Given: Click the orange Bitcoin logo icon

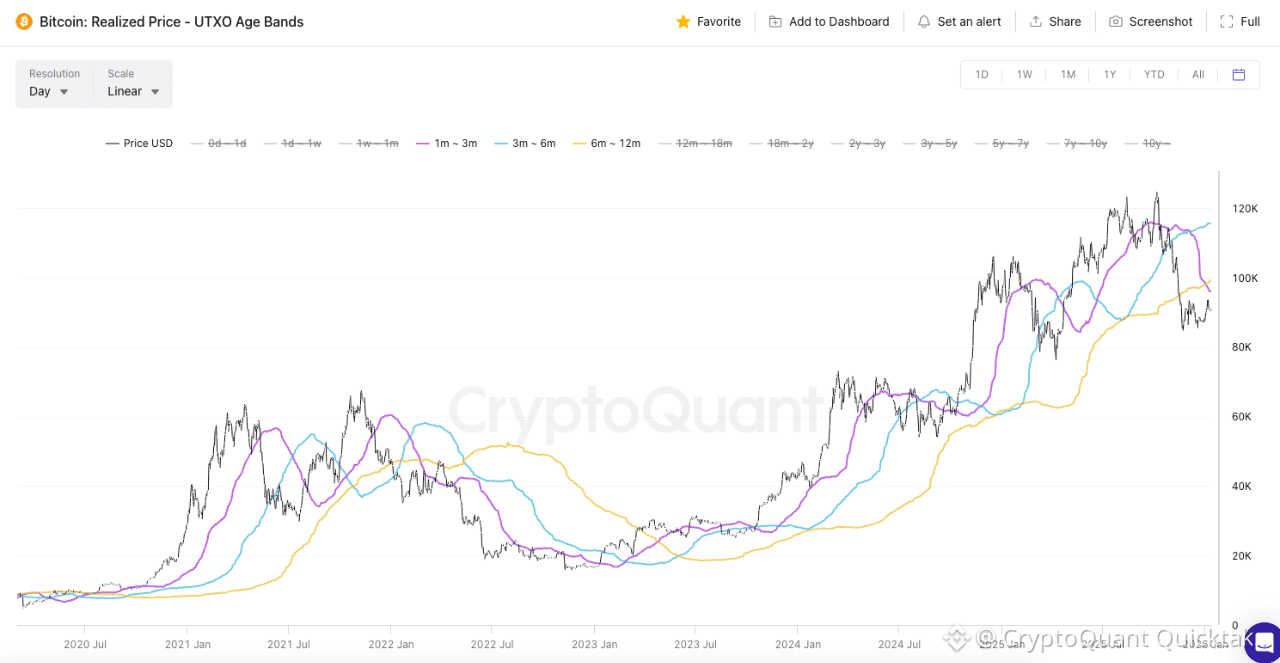Looking at the screenshot, I should (x=24, y=21).
